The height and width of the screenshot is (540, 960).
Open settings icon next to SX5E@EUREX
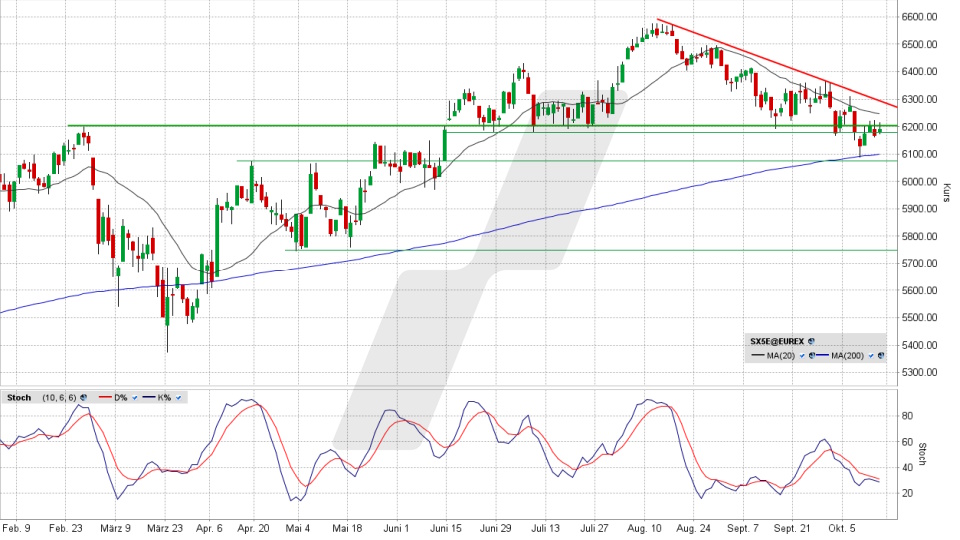coord(811,341)
